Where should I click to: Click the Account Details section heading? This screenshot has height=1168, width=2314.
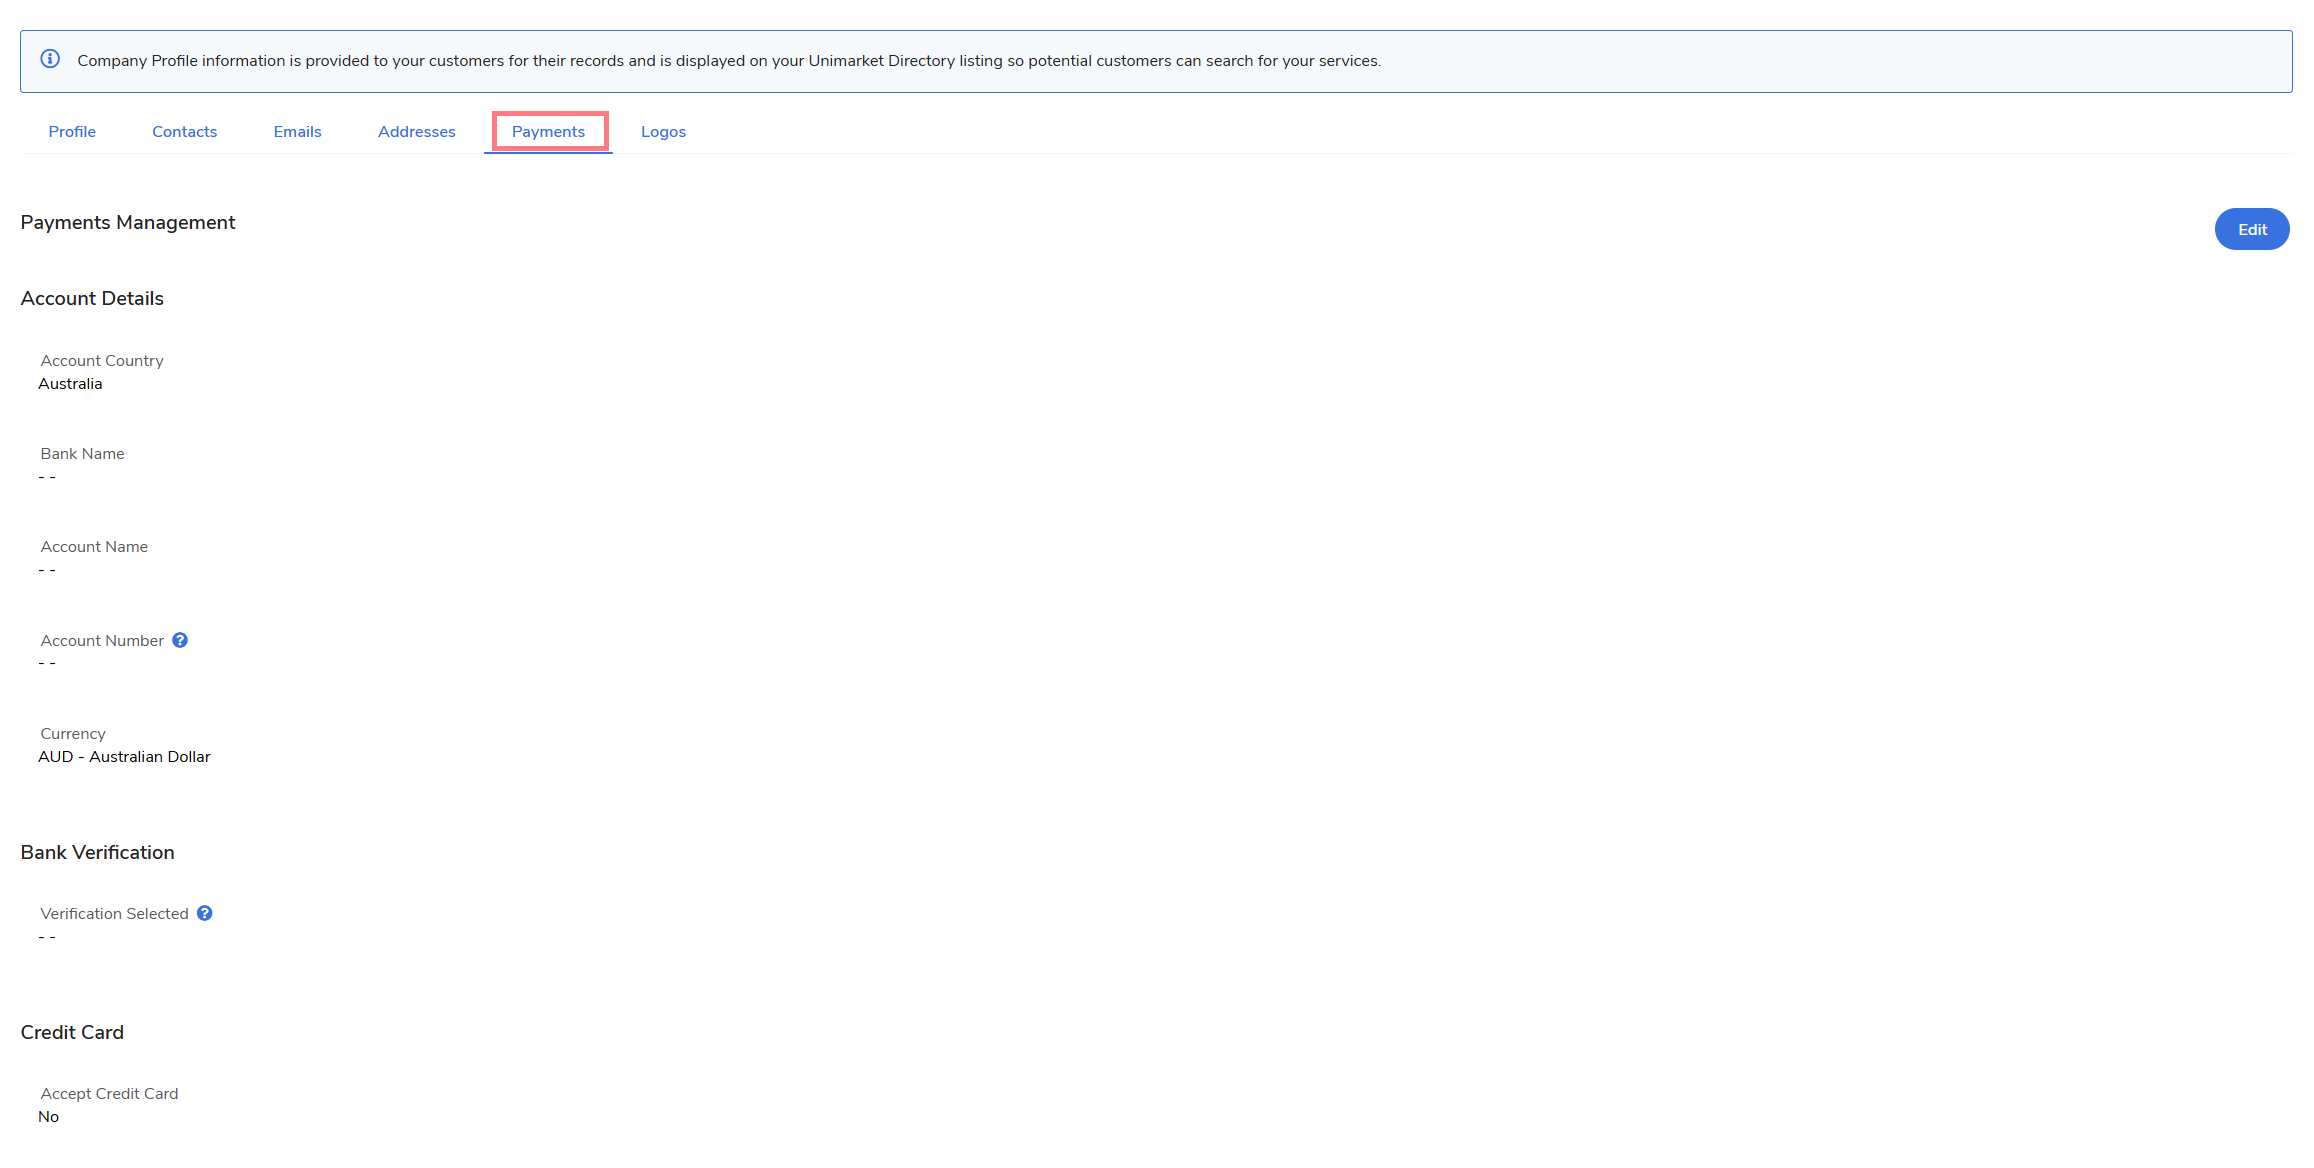point(92,298)
